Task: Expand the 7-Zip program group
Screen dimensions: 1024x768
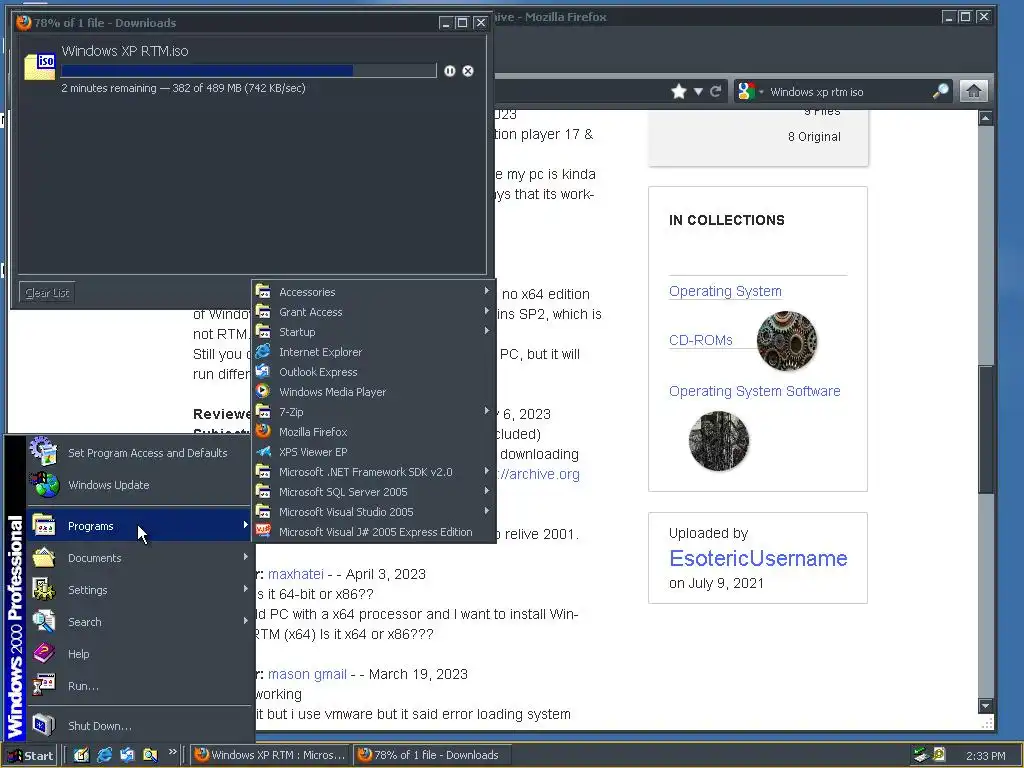Action: pos(374,412)
